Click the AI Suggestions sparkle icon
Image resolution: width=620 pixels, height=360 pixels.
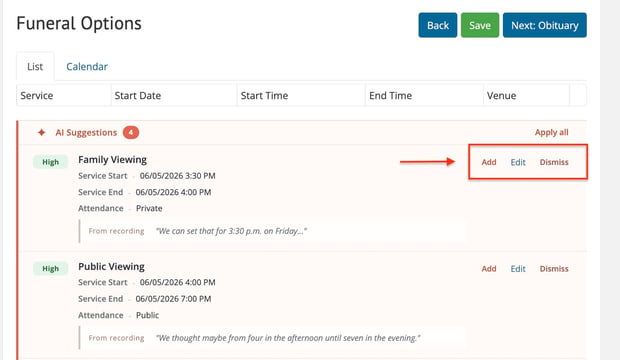pyautogui.click(x=42, y=133)
